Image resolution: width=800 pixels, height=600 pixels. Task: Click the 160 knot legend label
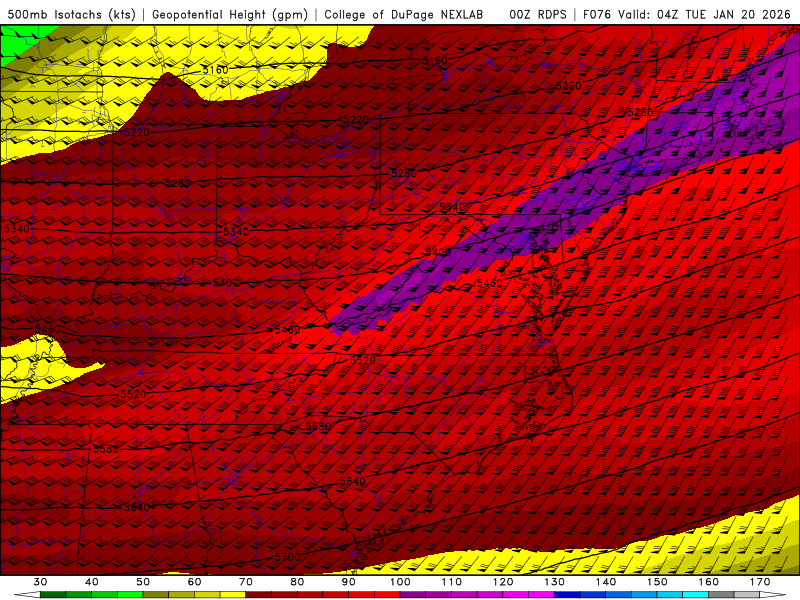(x=709, y=582)
